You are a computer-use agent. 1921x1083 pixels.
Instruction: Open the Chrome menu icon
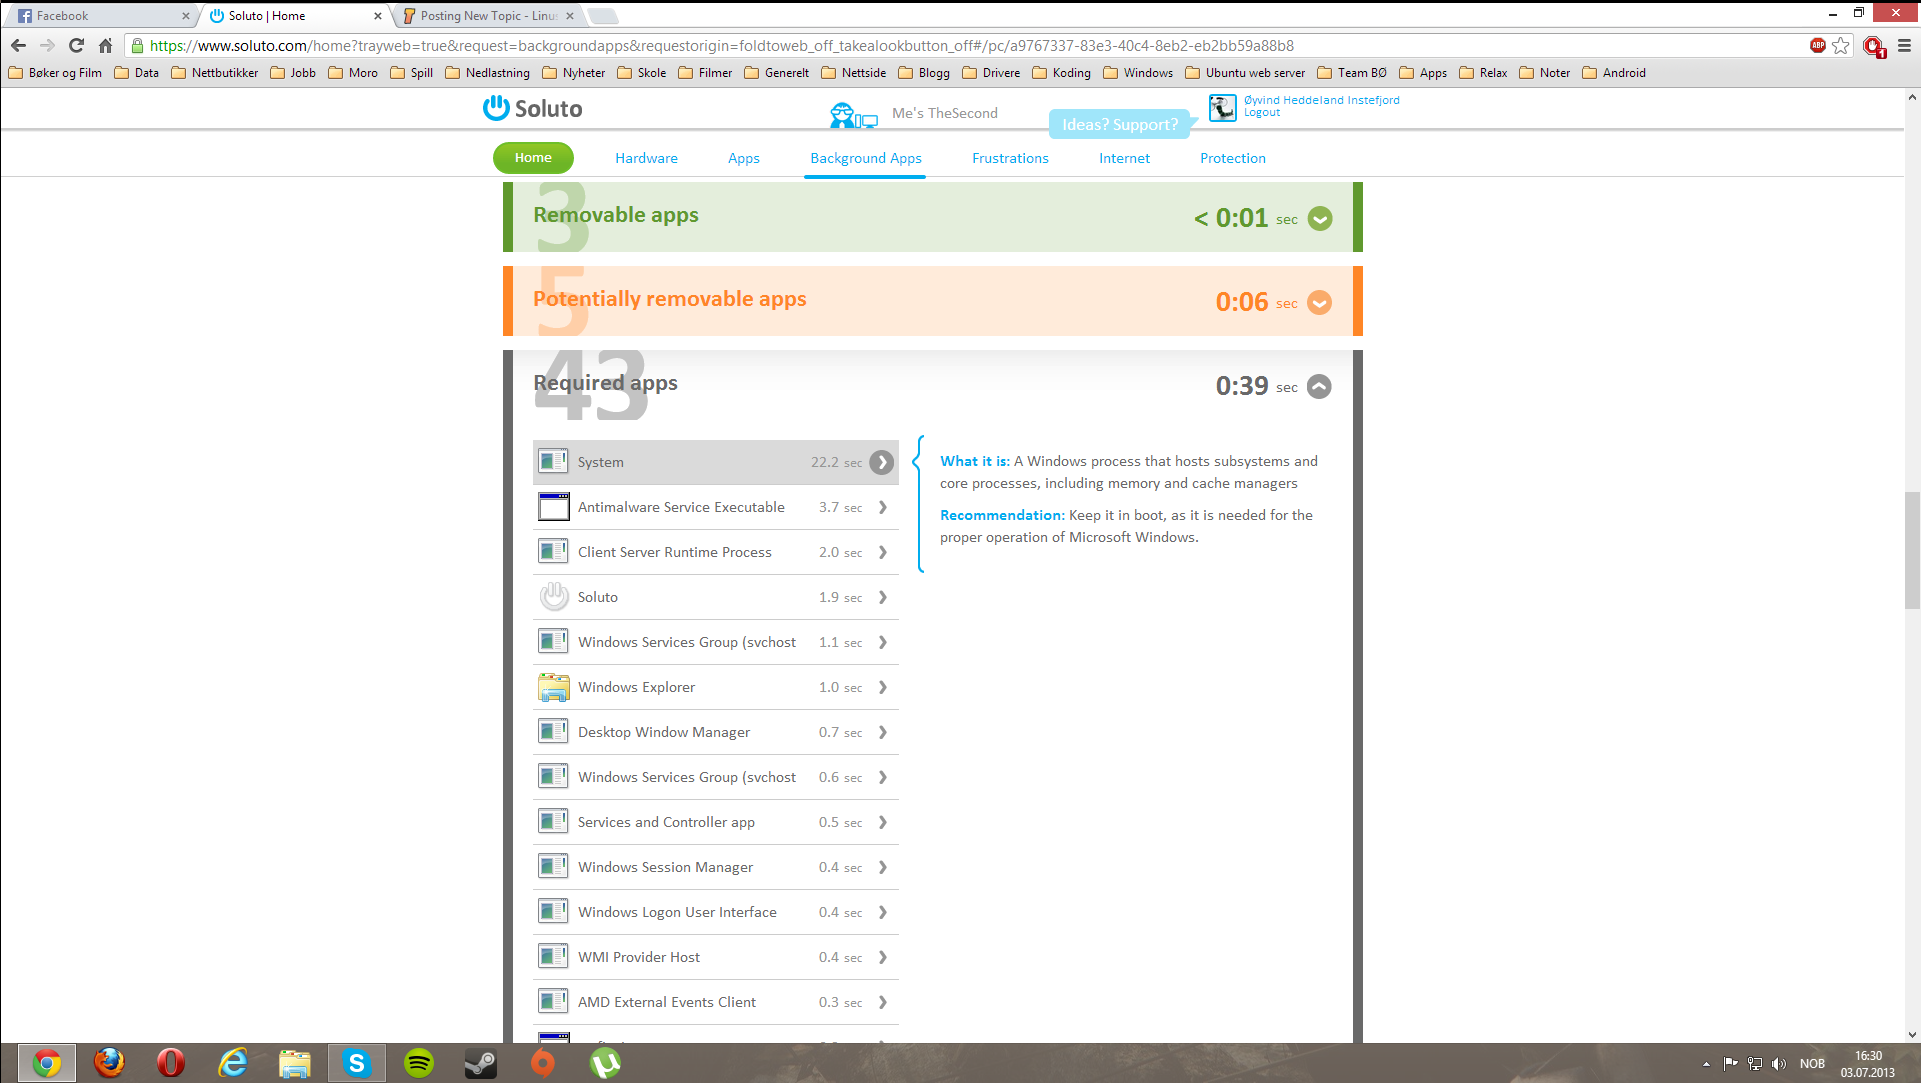(x=1904, y=45)
